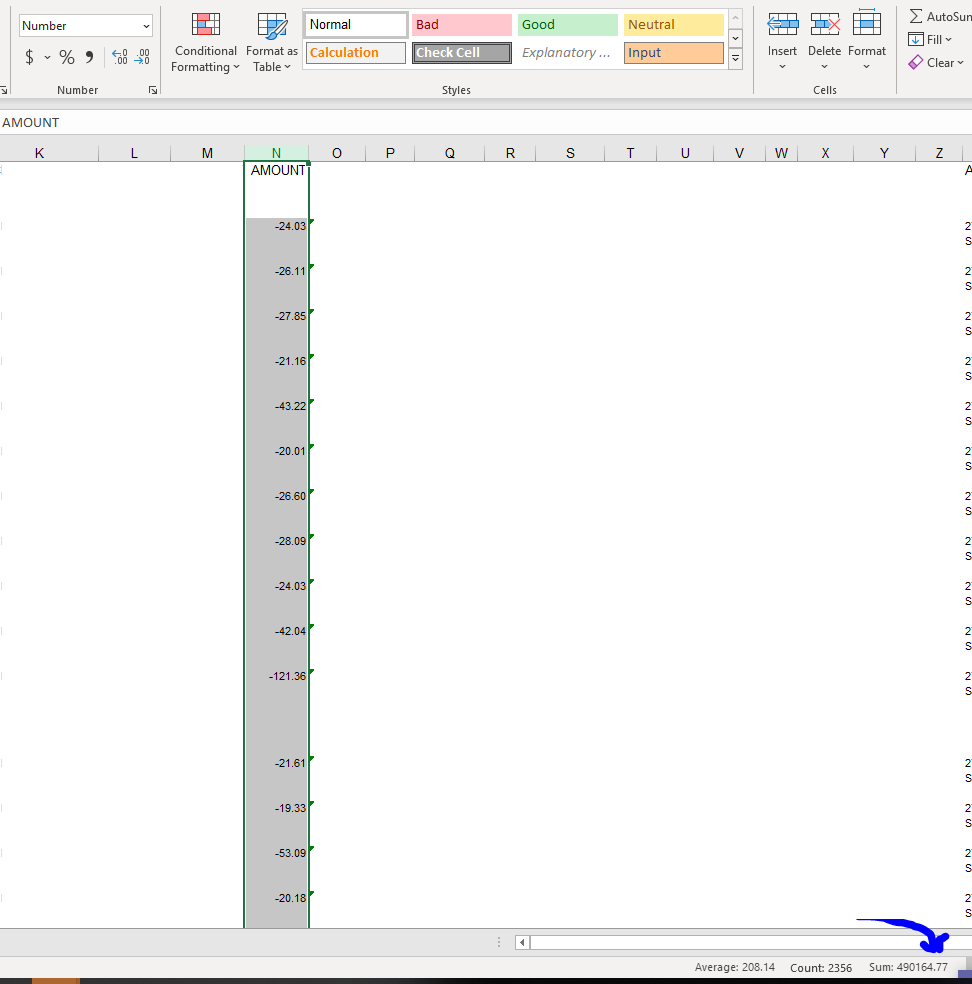Click the AutoSum icon
972x984 pixels.
[917, 15]
